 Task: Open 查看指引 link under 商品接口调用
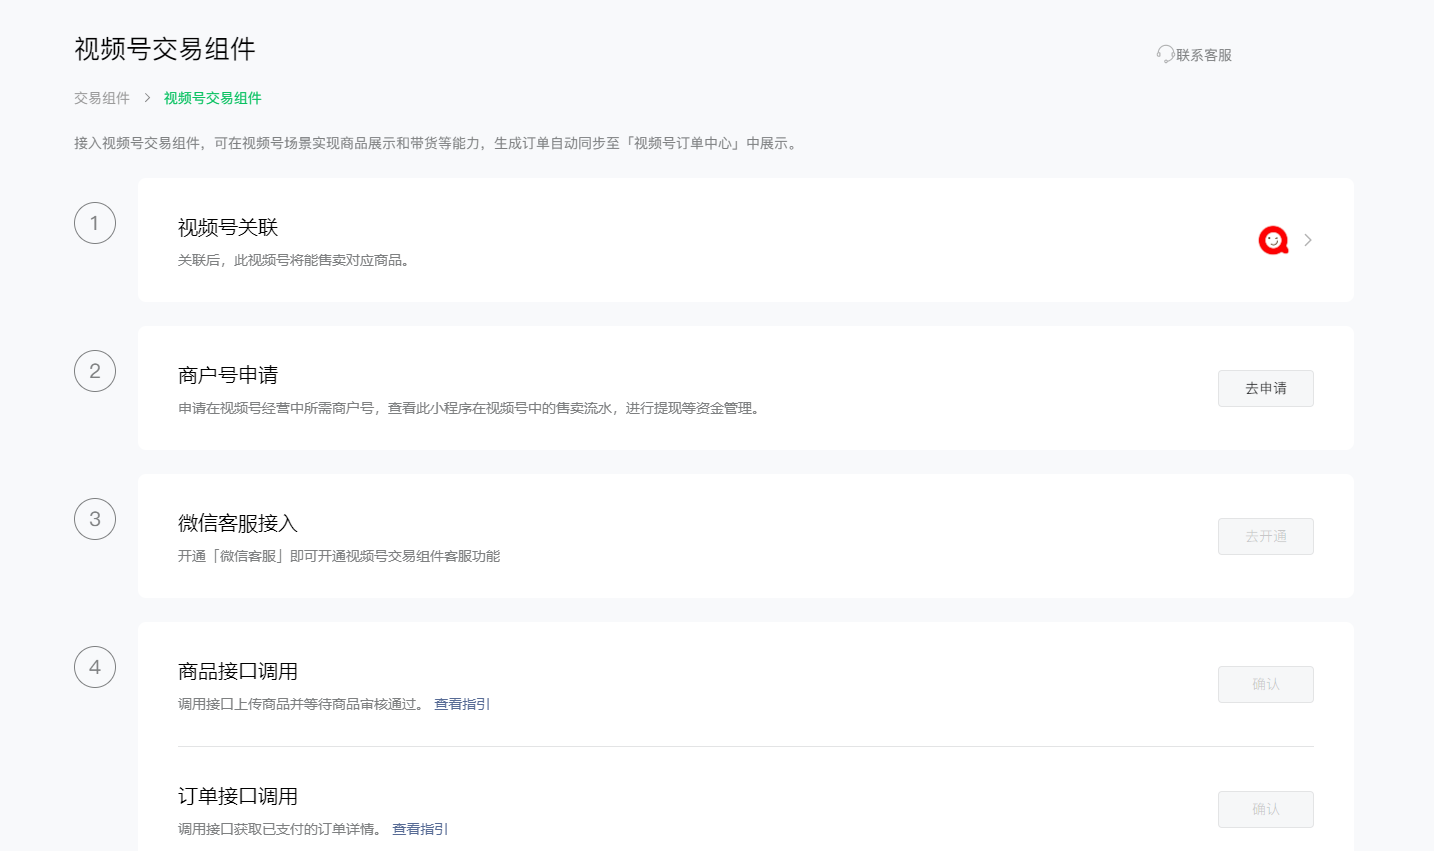tap(462, 704)
